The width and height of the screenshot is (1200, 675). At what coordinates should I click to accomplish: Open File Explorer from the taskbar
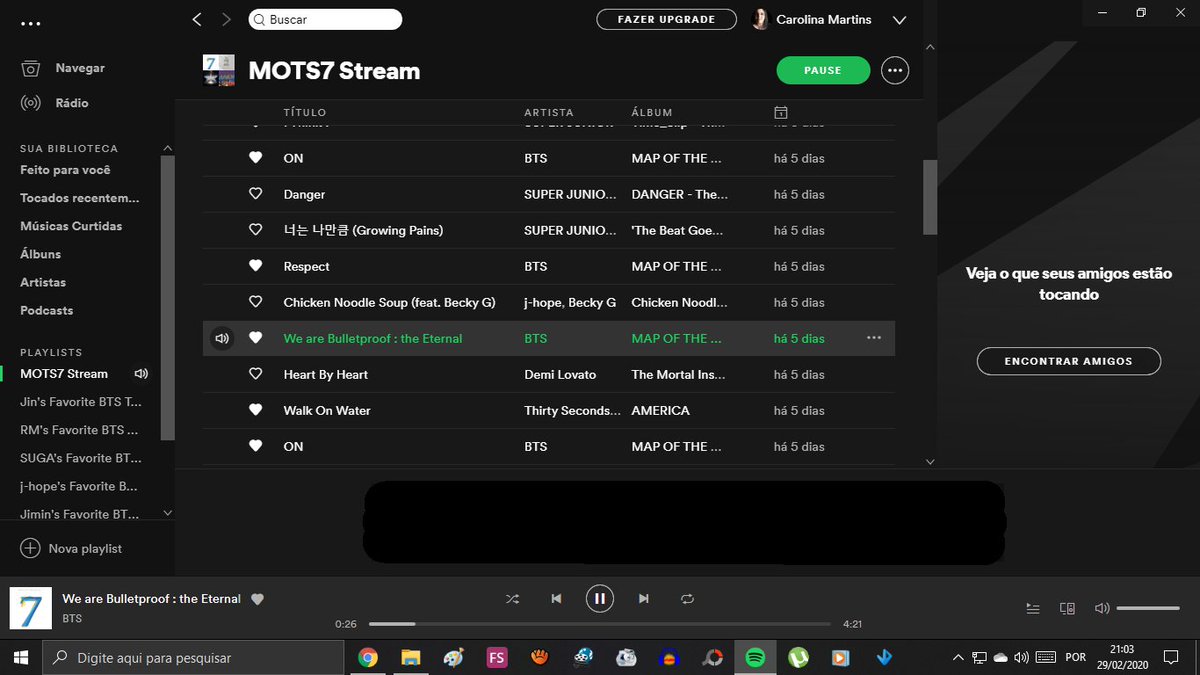coord(411,657)
